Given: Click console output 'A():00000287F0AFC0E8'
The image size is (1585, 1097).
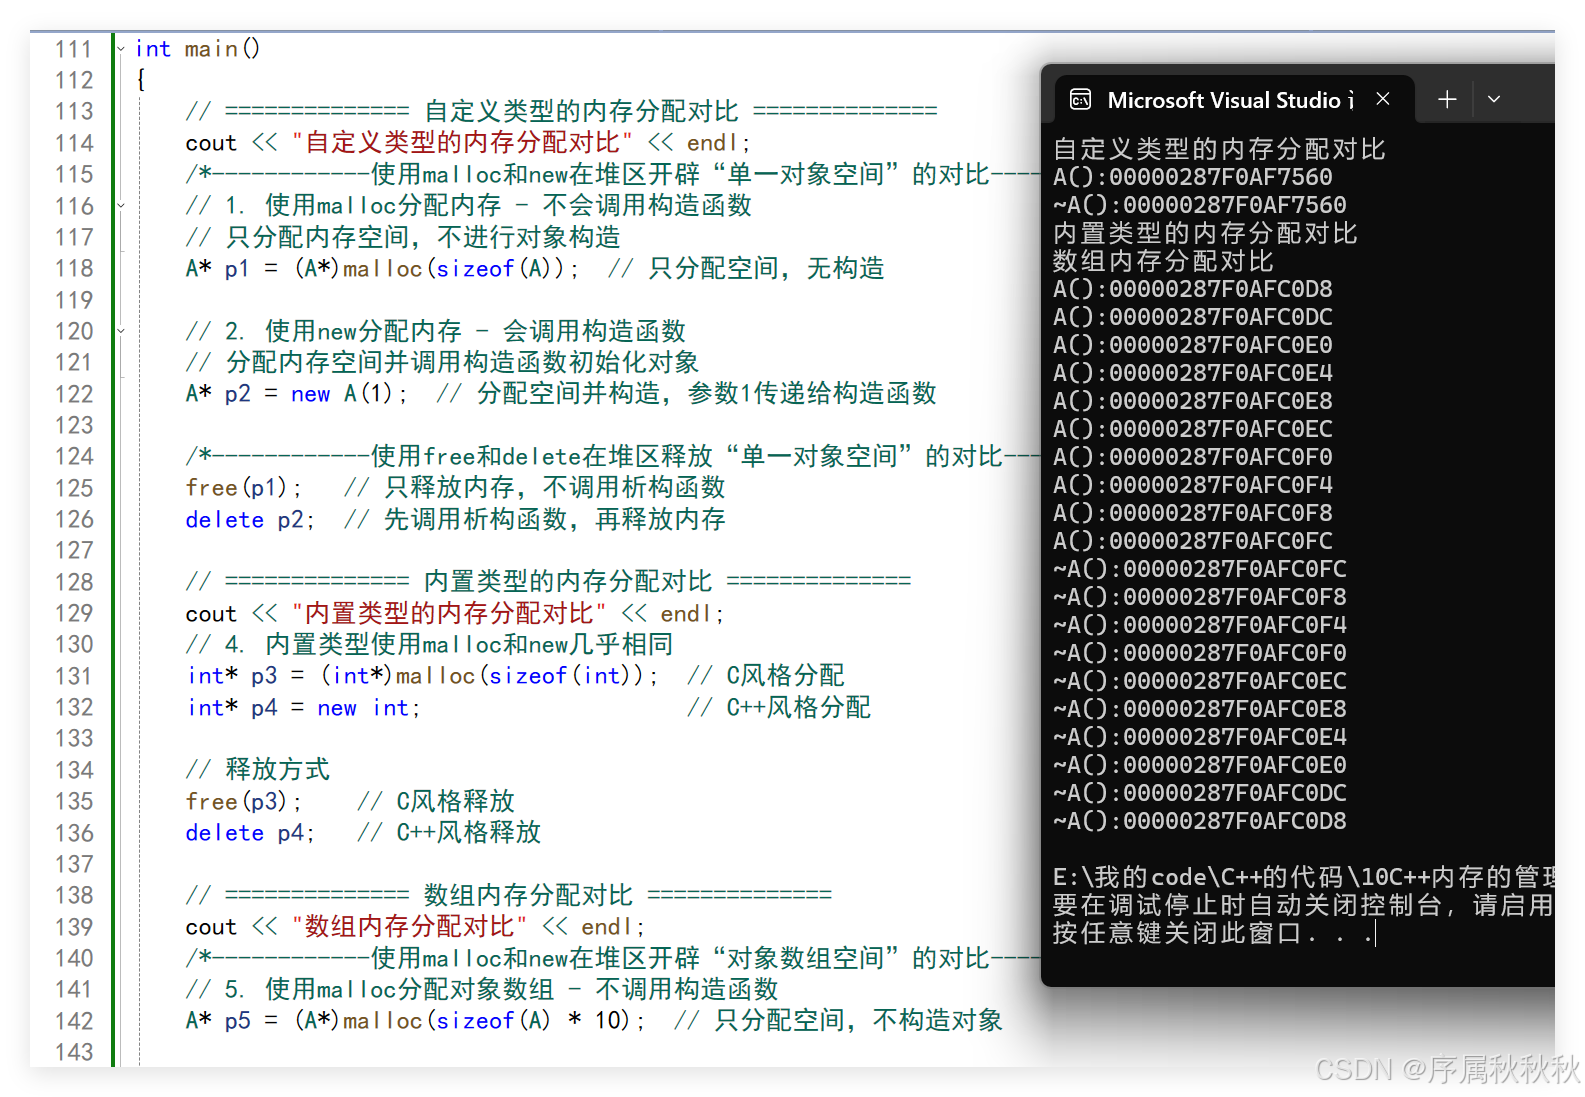Looking at the screenshot, I should (x=1193, y=401).
